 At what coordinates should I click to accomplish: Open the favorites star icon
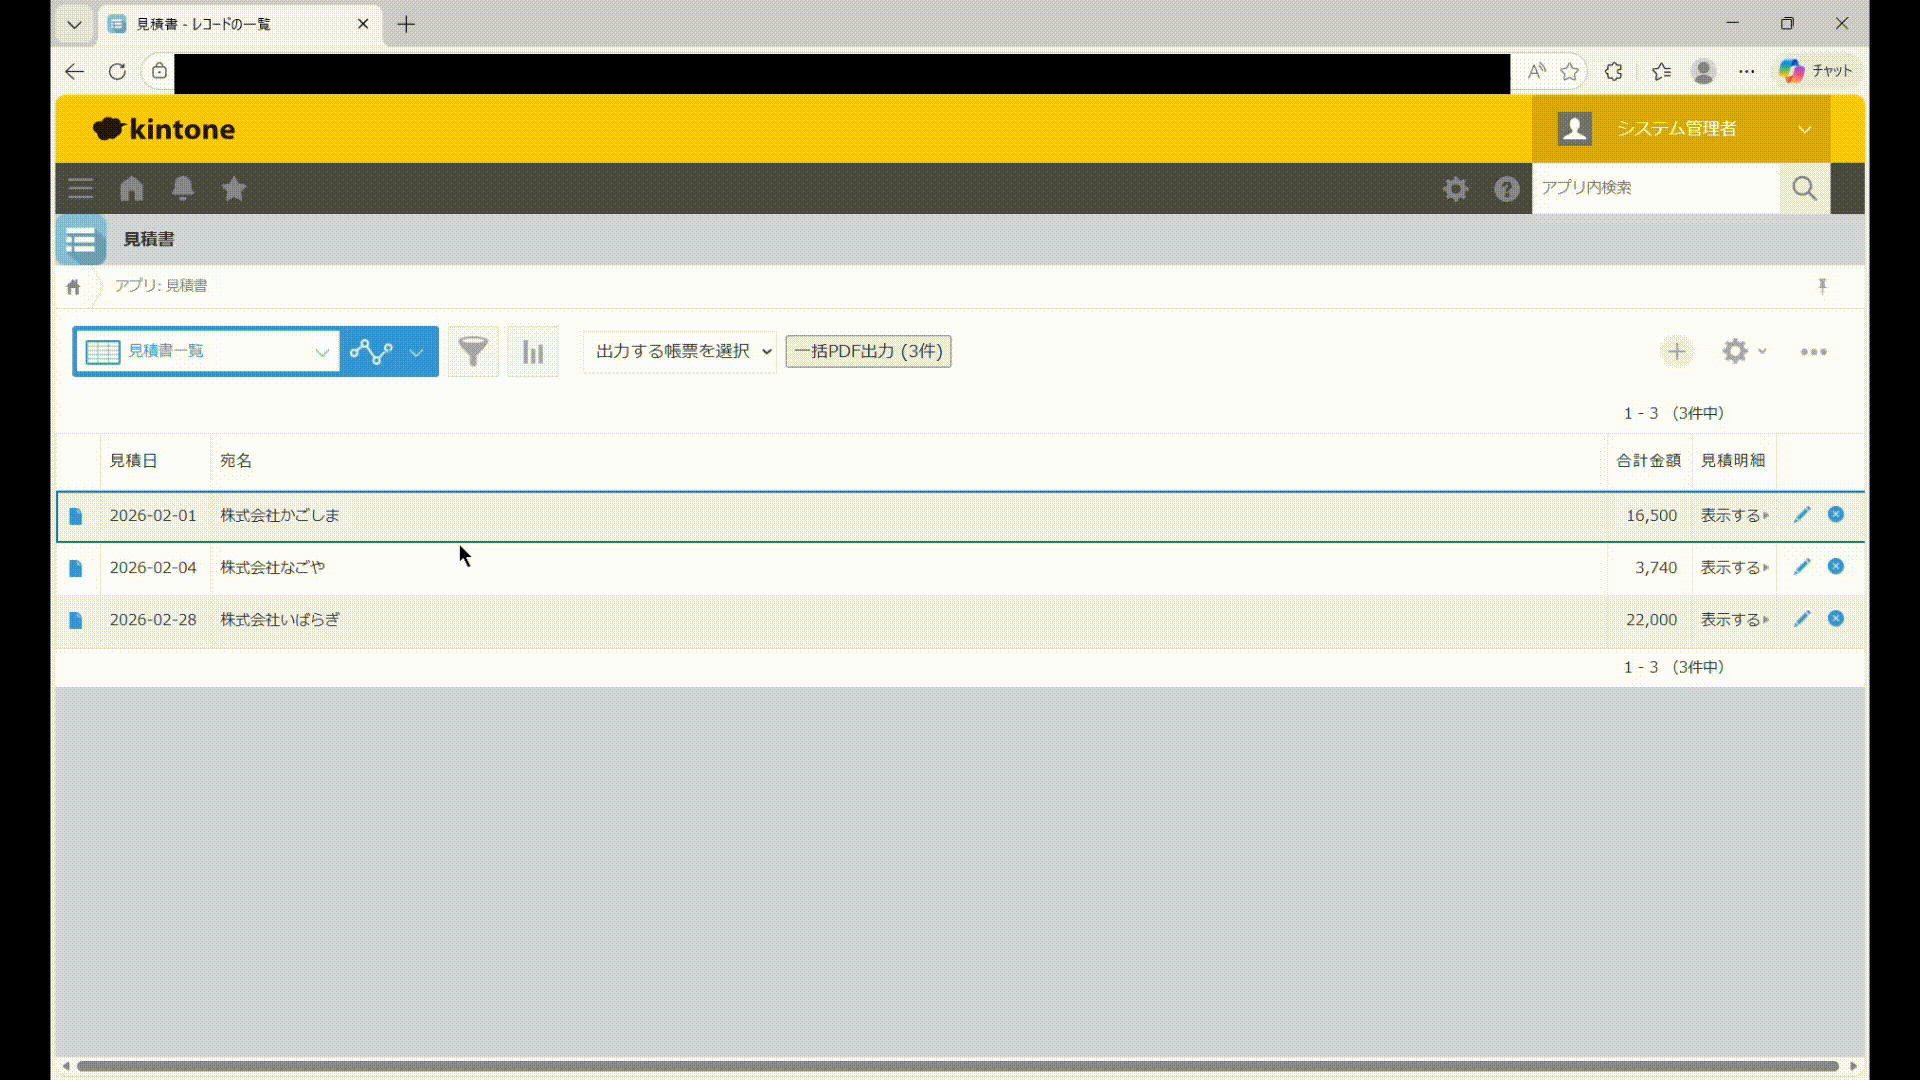click(234, 189)
